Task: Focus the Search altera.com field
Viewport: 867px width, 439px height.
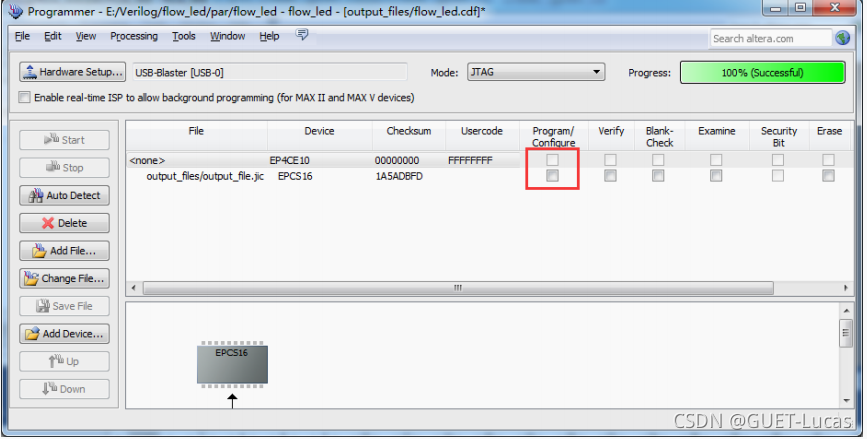Action: tap(770, 39)
